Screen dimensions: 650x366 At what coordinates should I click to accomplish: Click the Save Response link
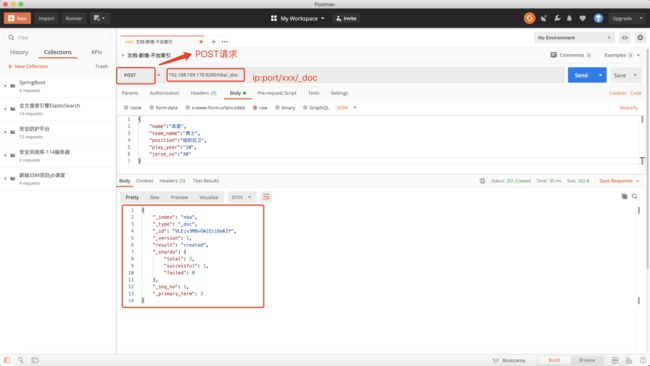point(616,181)
